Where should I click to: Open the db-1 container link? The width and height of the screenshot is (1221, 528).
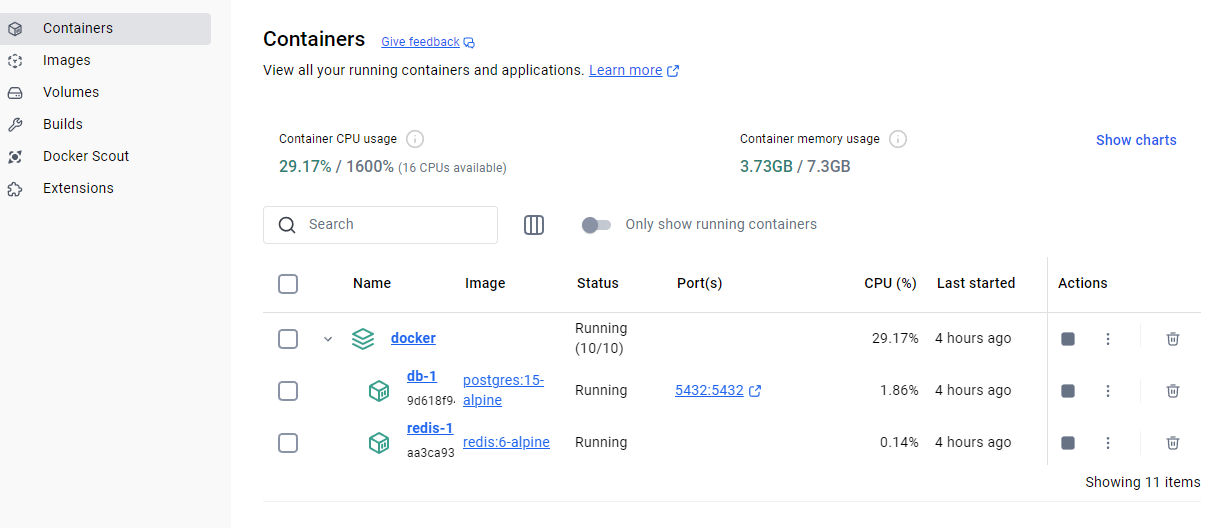422,376
